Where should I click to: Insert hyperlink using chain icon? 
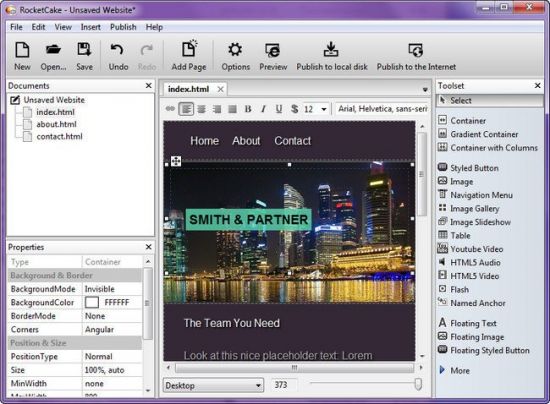click(170, 109)
